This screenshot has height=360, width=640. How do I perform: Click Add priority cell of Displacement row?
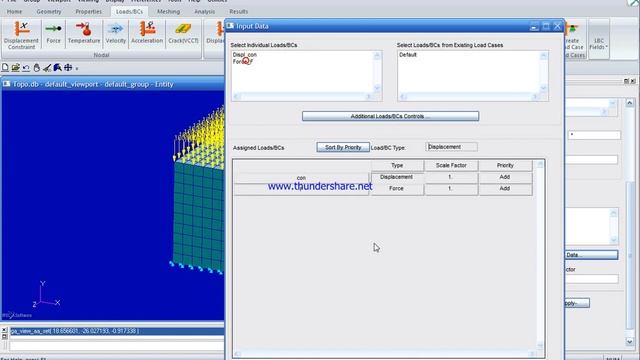[x=505, y=177]
